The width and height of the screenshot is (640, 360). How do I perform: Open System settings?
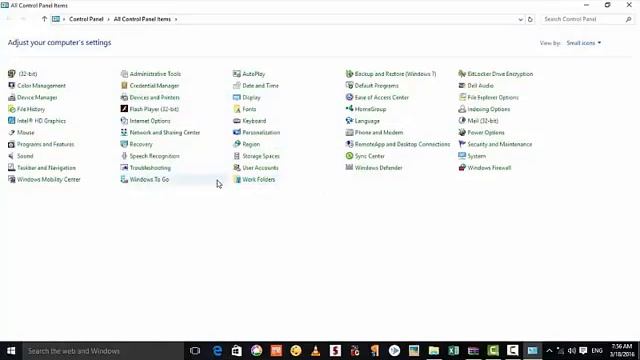tap(477, 156)
